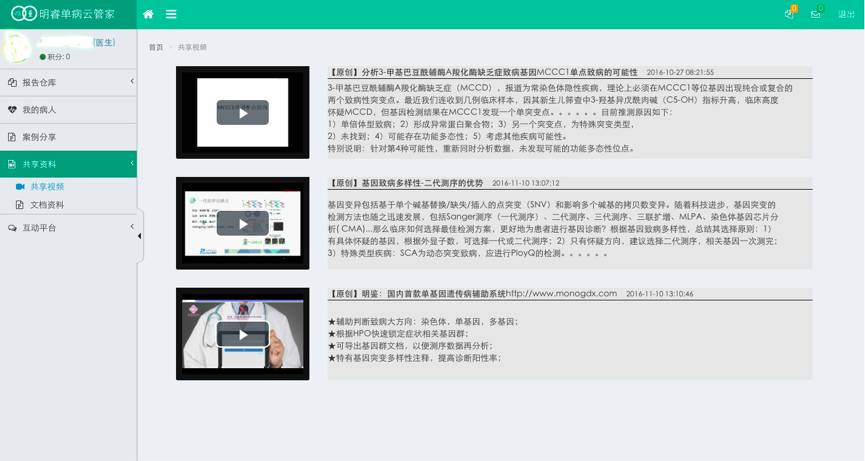Play the 明鉴 monogdx video

[242, 334]
